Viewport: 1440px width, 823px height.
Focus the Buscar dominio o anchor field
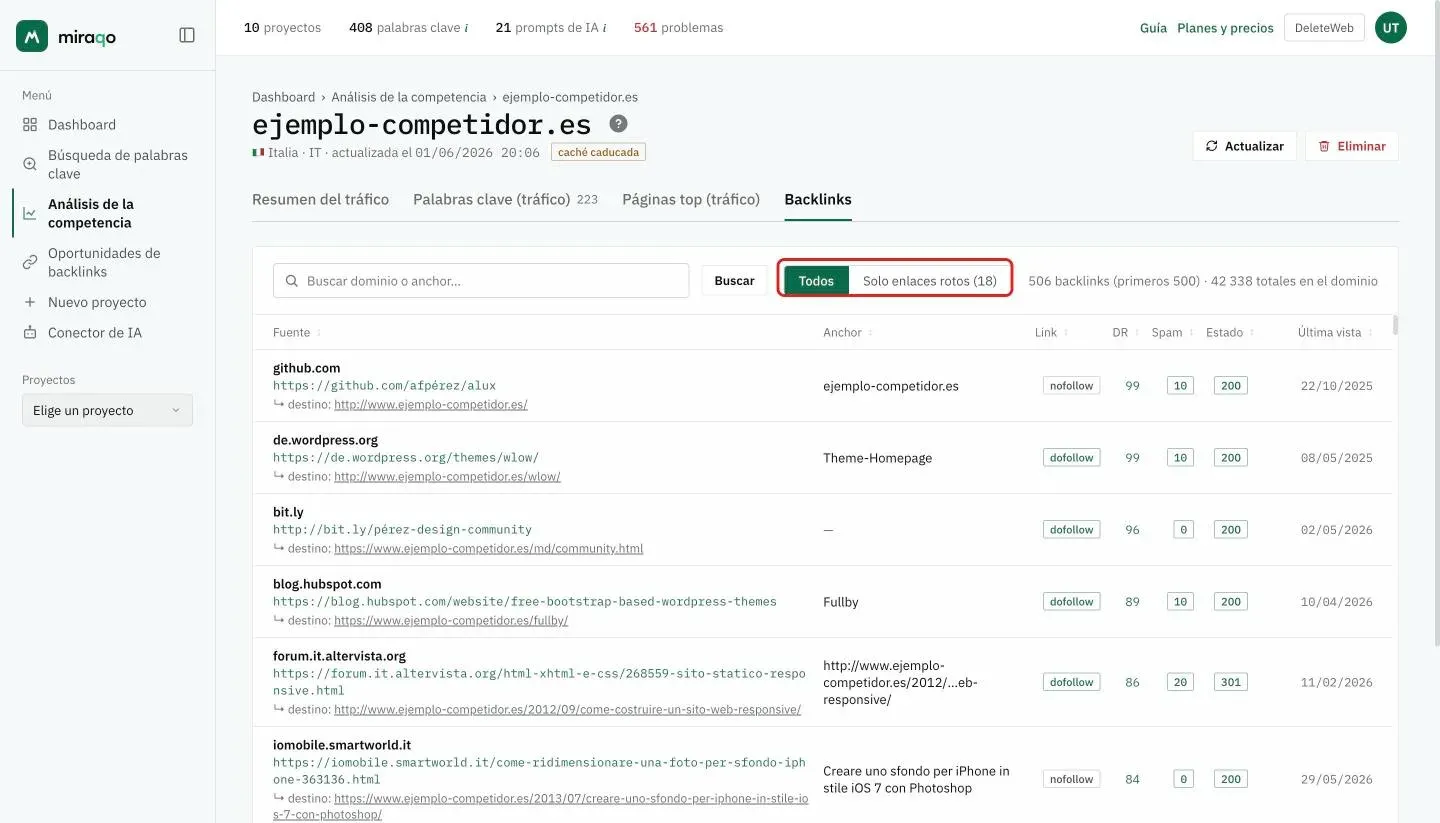coord(481,281)
